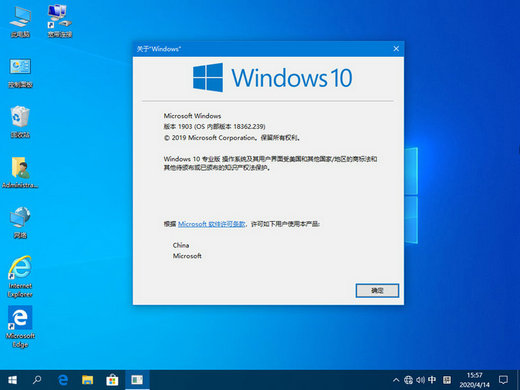520x390 pixels.
Task: Open the Action Center notifications icon
Action: (503, 380)
